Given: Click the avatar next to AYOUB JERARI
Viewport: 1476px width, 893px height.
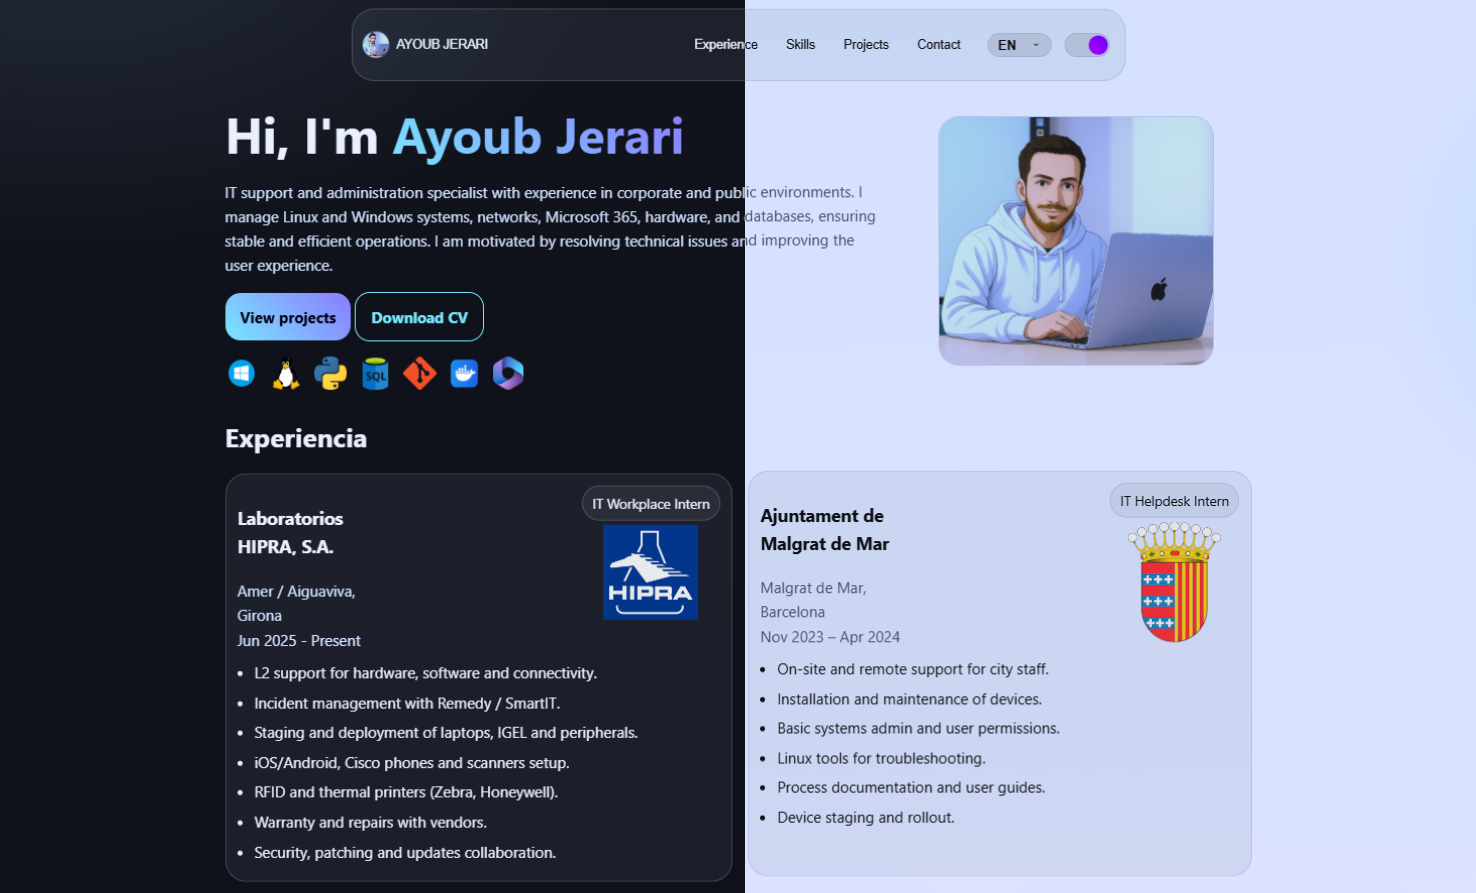Looking at the screenshot, I should coord(376,45).
